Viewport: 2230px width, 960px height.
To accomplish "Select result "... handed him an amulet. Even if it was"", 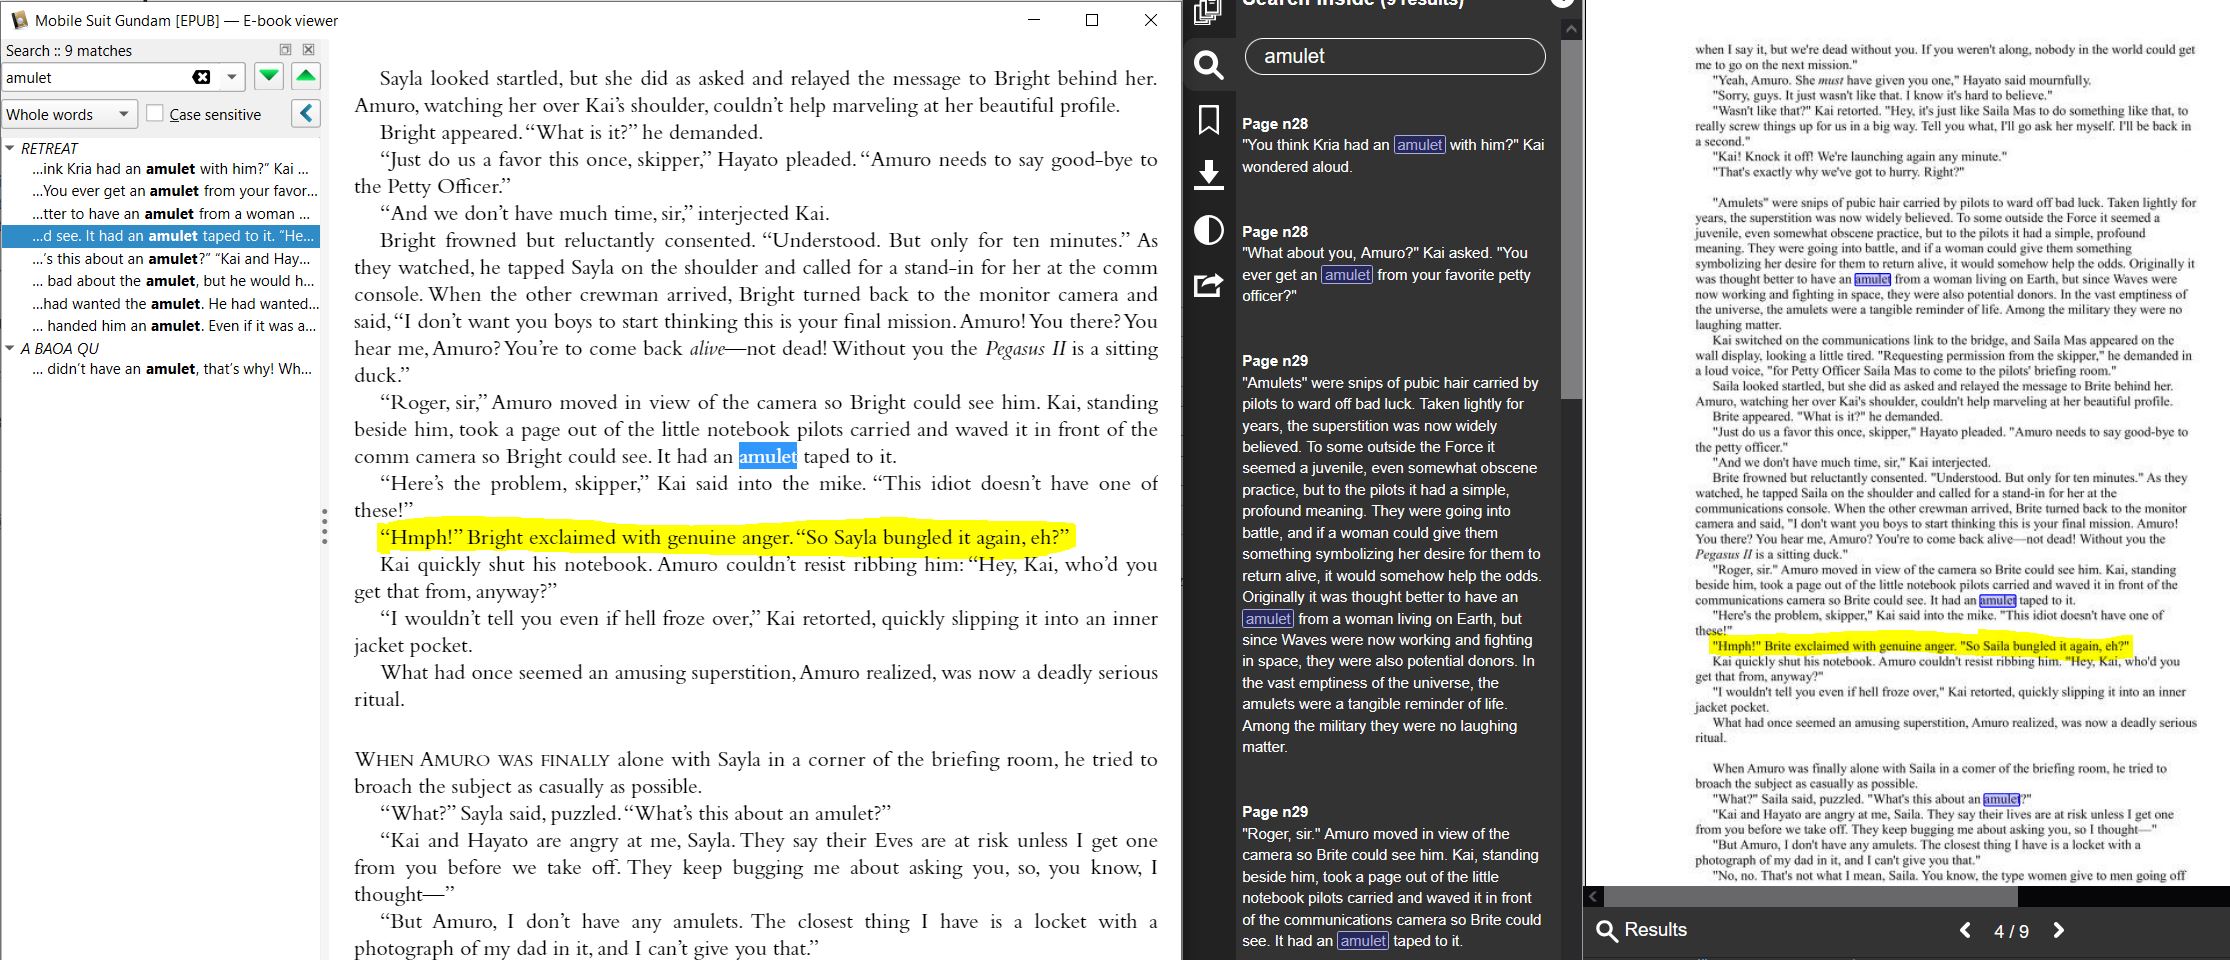I will [x=174, y=326].
